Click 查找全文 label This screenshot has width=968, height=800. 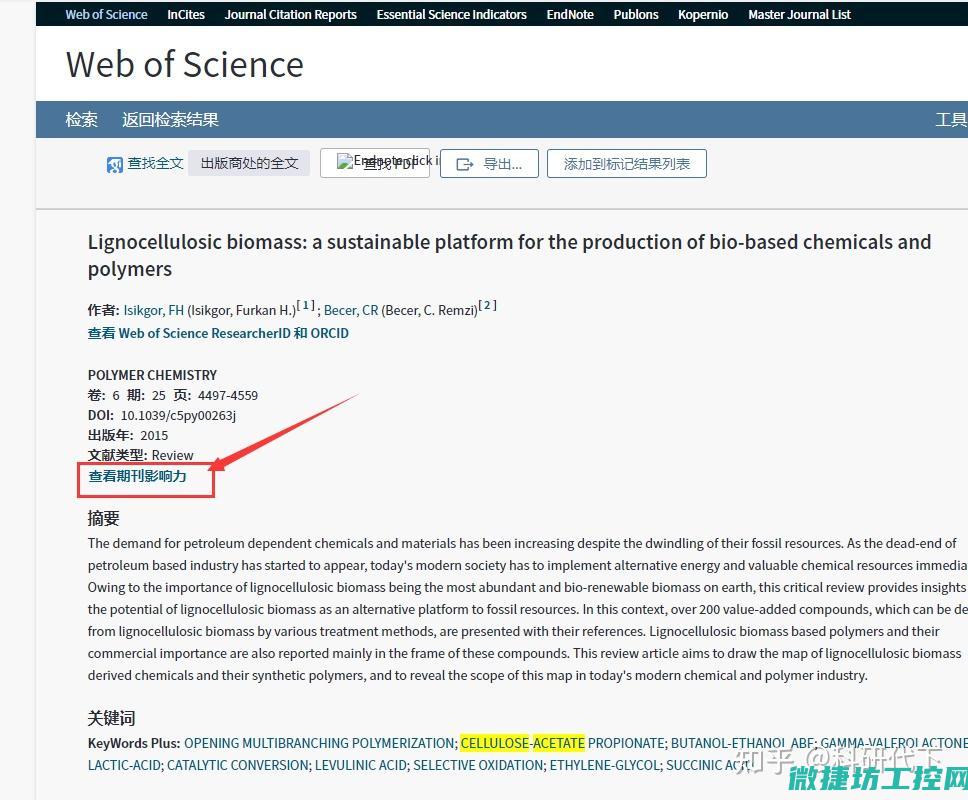point(156,163)
